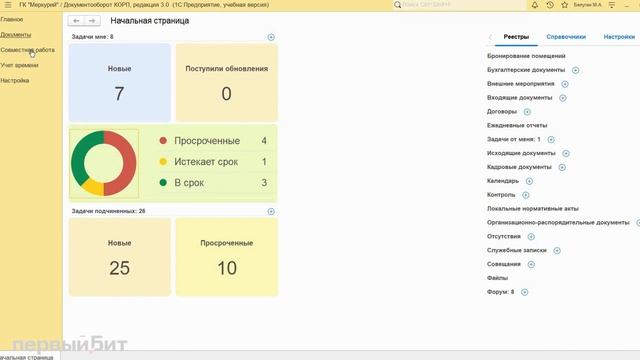
Task: Open the Совместная работа section
Action: click(x=27, y=50)
